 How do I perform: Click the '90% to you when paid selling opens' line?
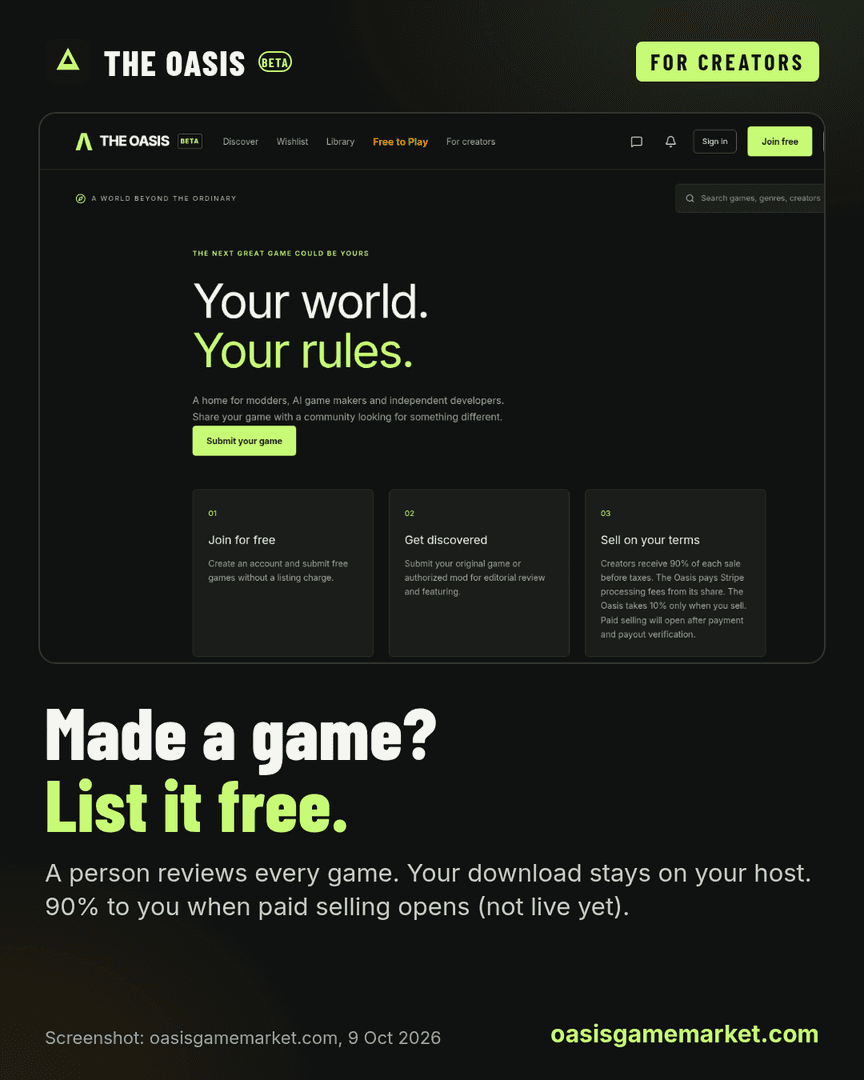(x=338, y=907)
